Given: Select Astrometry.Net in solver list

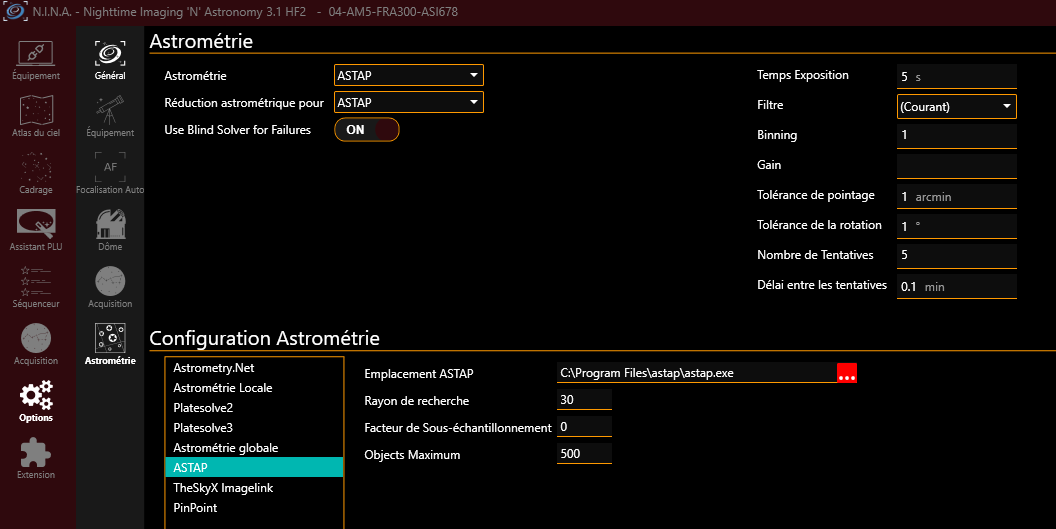Looking at the screenshot, I should (x=255, y=368).
